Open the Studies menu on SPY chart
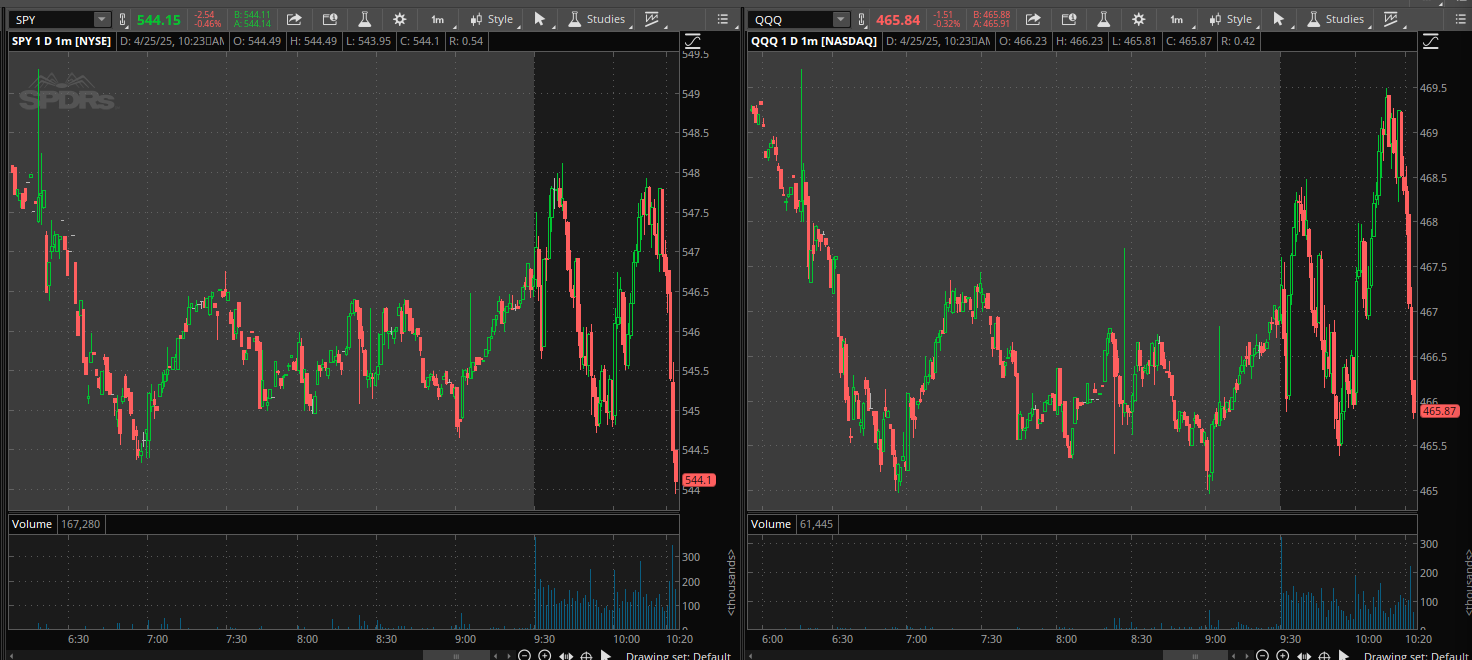1472x660 pixels. (597, 19)
